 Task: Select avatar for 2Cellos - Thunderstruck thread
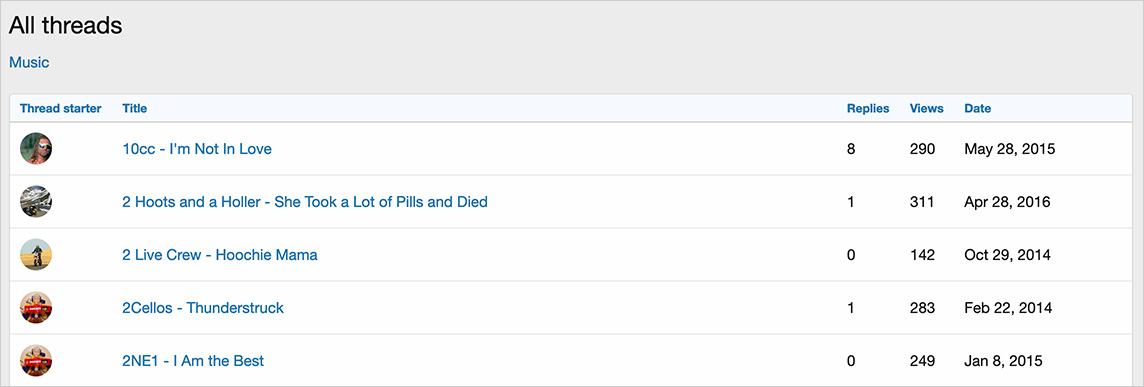[36, 307]
